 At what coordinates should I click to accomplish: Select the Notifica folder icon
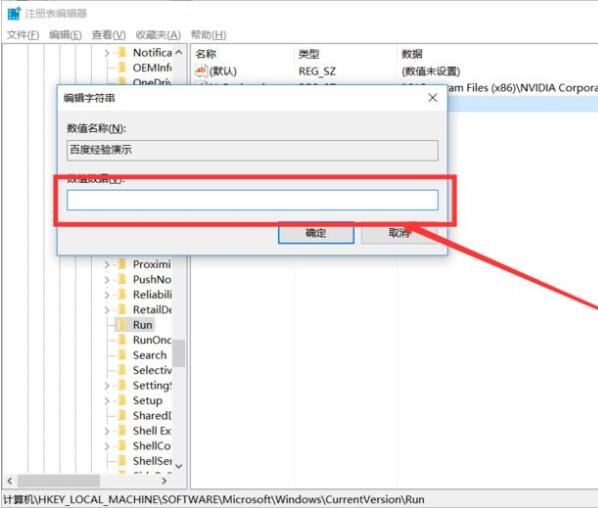pyautogui.click(x=122, y=52)
